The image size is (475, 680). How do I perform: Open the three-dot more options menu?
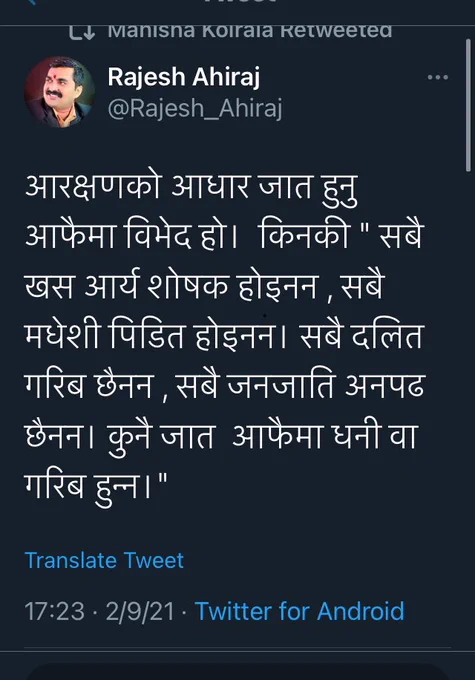(437, 78)
